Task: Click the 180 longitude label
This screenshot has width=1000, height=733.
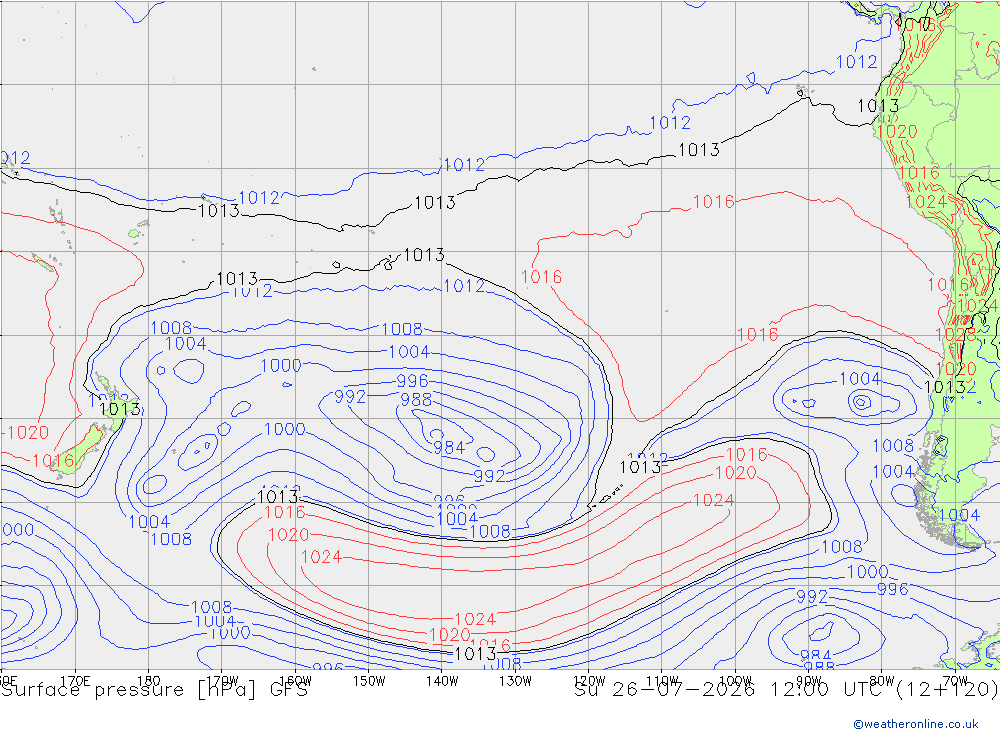Action: tap(149, 681)
